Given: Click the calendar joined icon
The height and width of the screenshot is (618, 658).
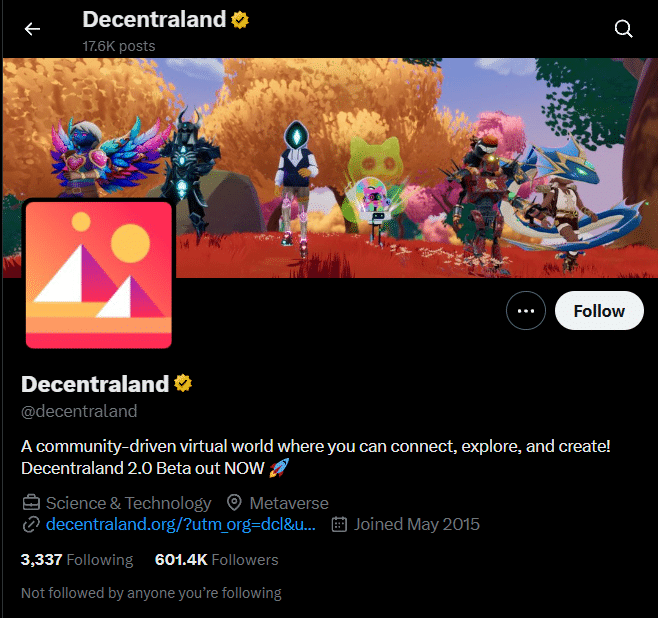Looking at the screenshot, I should 339,524.
